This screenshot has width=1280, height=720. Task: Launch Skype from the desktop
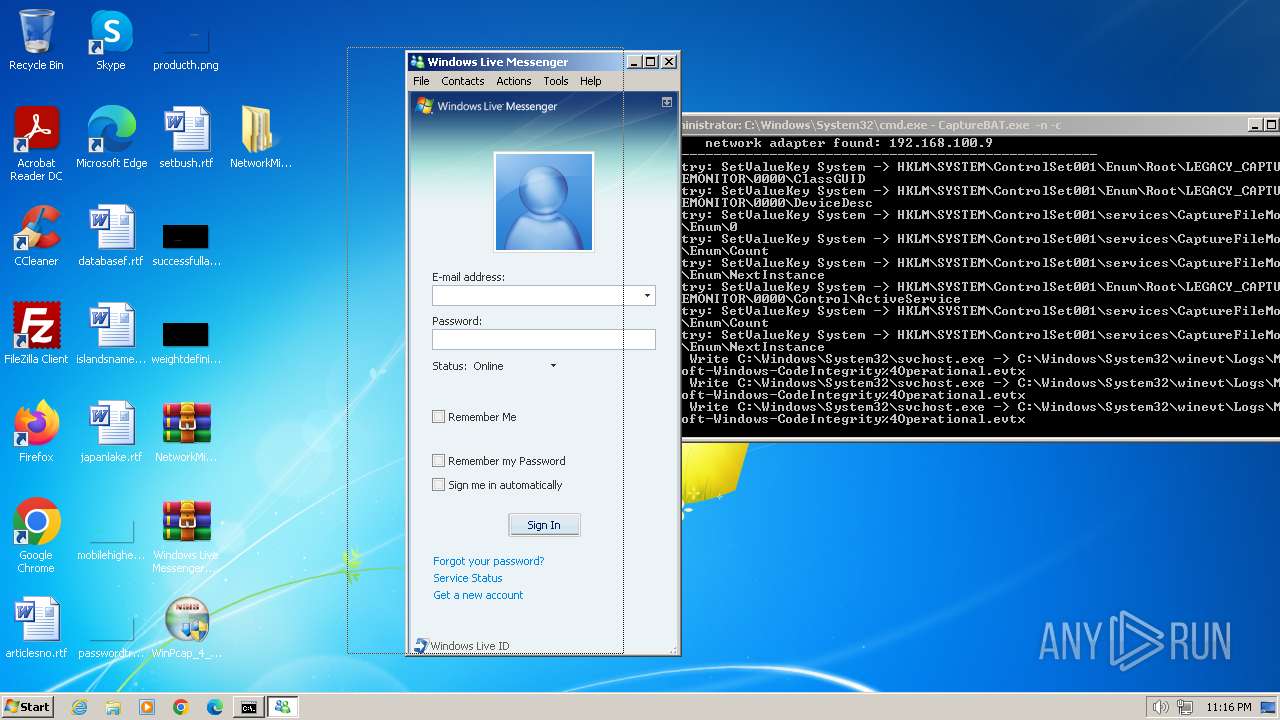pyautogui.click(x=111, y=40)
